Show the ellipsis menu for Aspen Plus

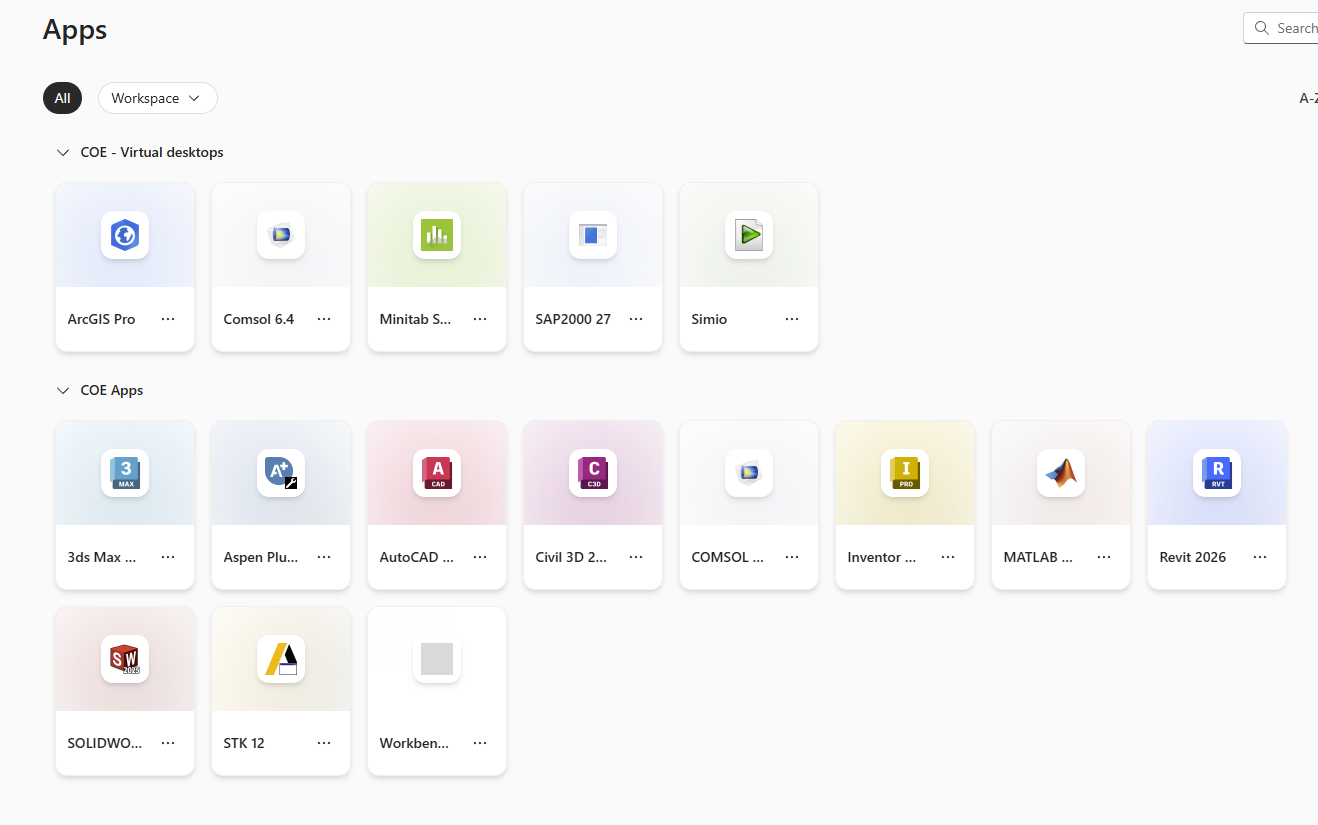coord(324,557)
